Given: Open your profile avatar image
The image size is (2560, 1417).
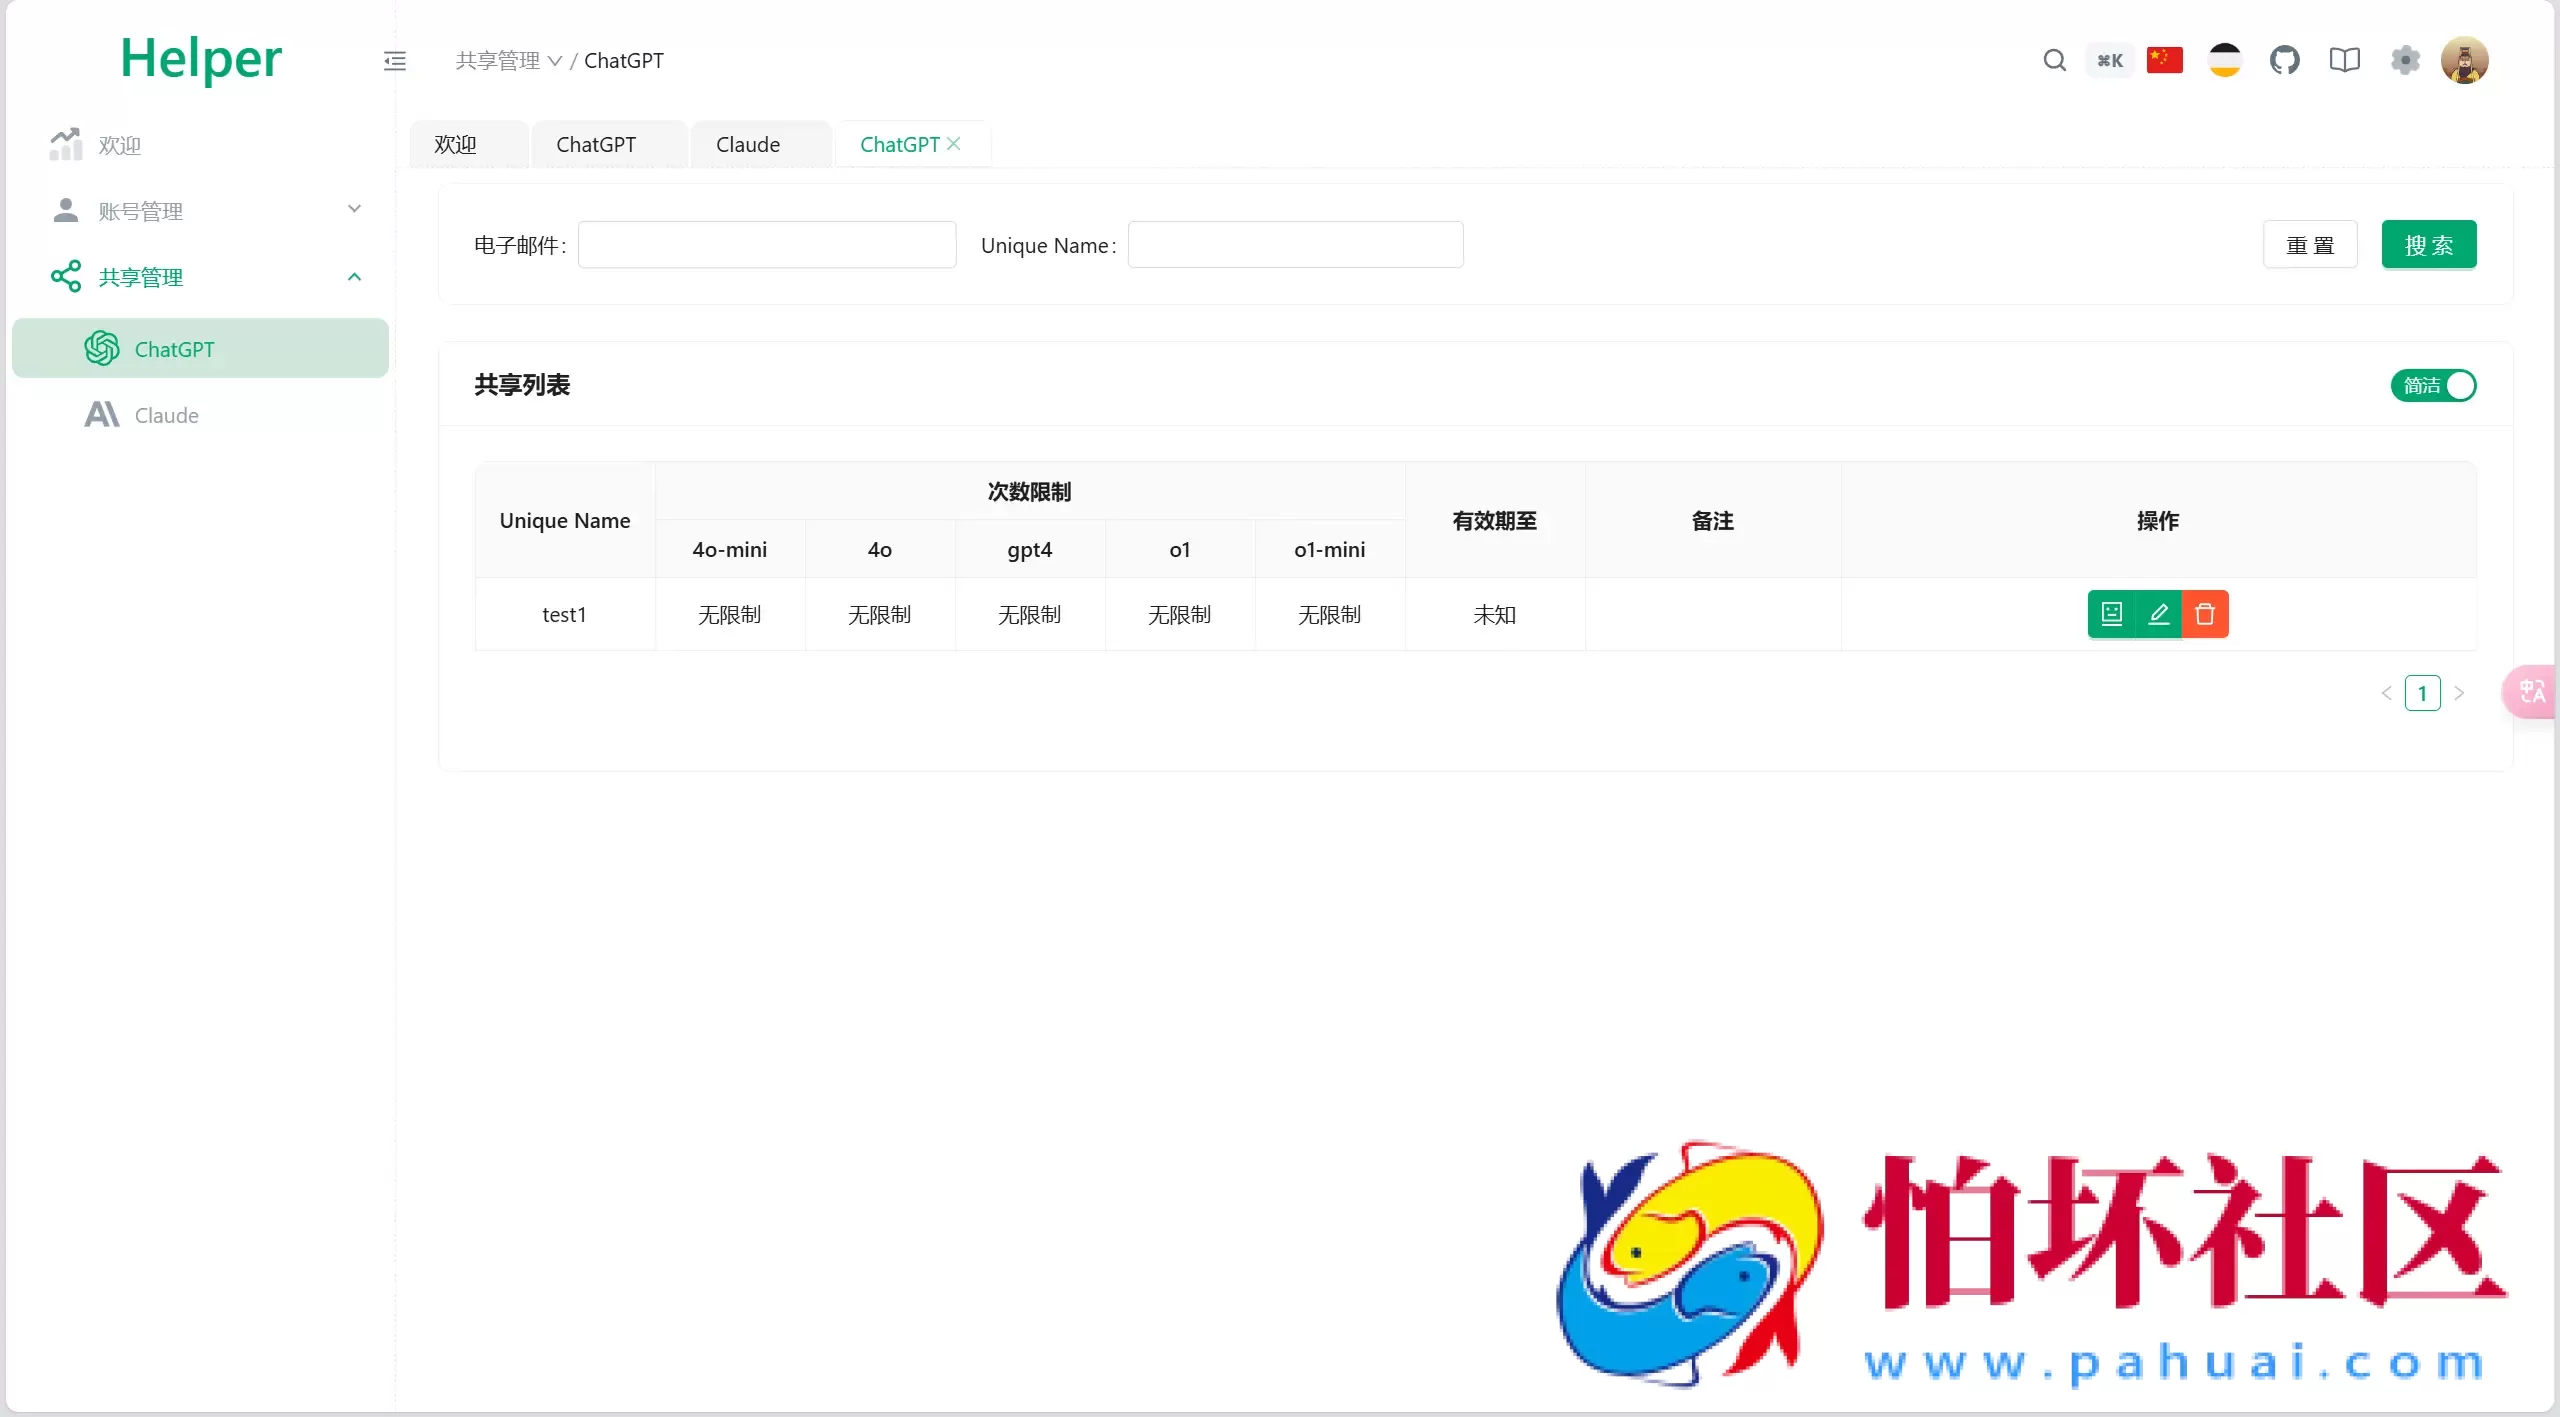Looking at the screenshot, I should (x=2463, y=60).
